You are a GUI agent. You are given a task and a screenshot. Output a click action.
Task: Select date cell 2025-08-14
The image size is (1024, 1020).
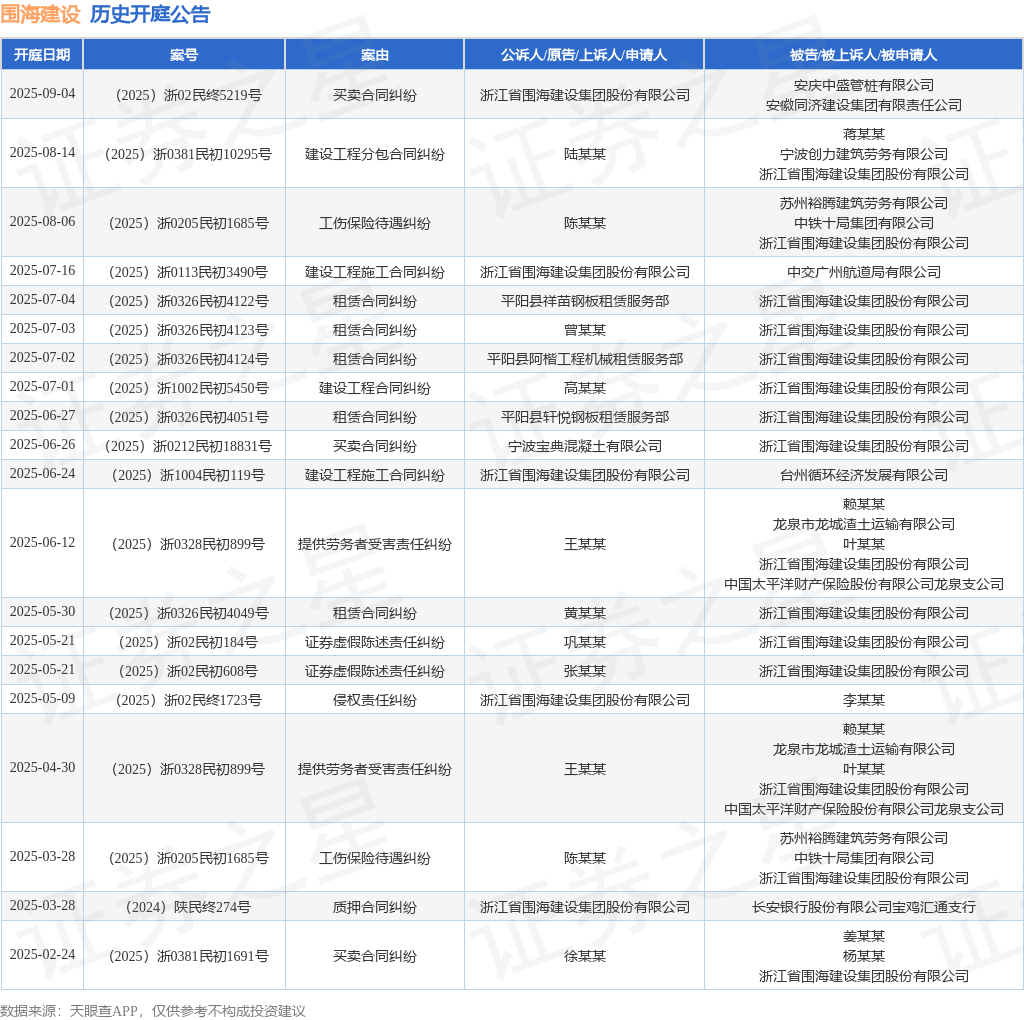point(42,152)
